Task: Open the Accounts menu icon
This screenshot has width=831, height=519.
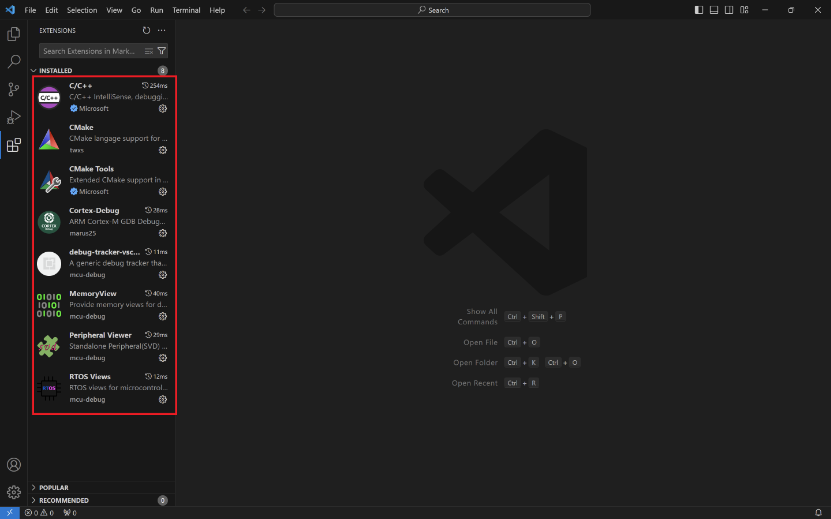Action: (14, 465)
